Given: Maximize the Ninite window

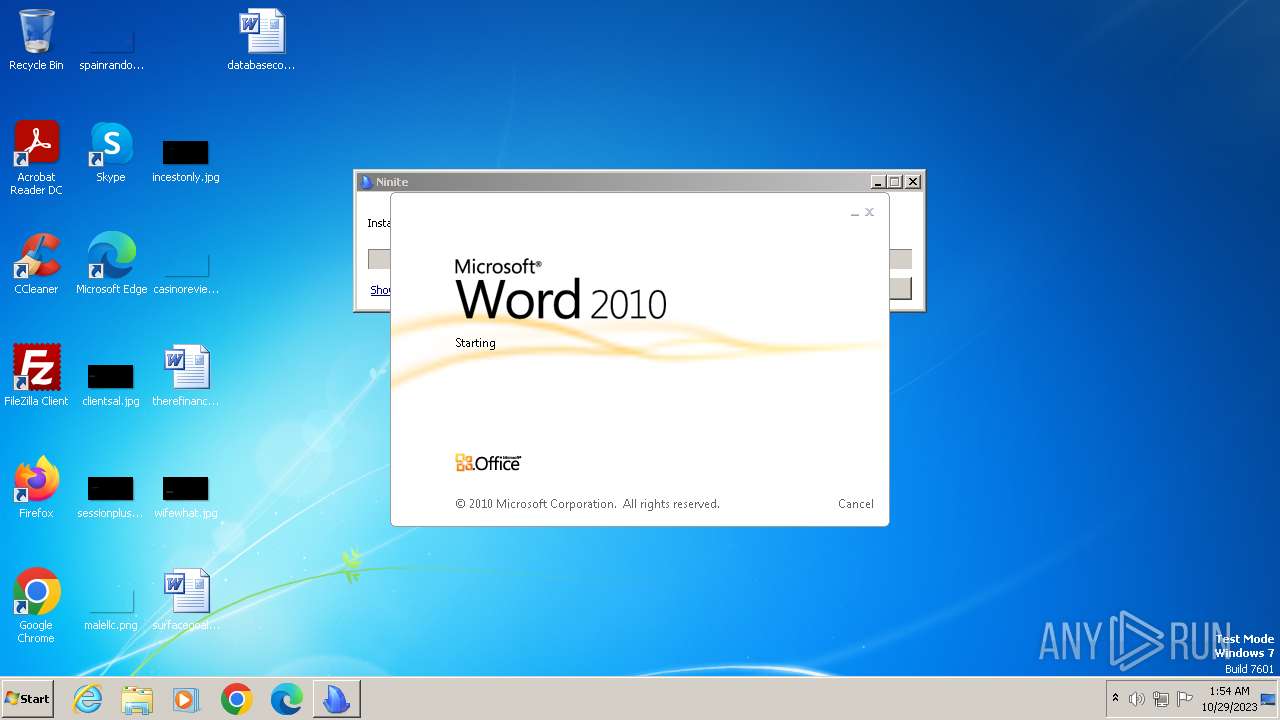Looking at the screenshot, I should click(x=895, y=182).
